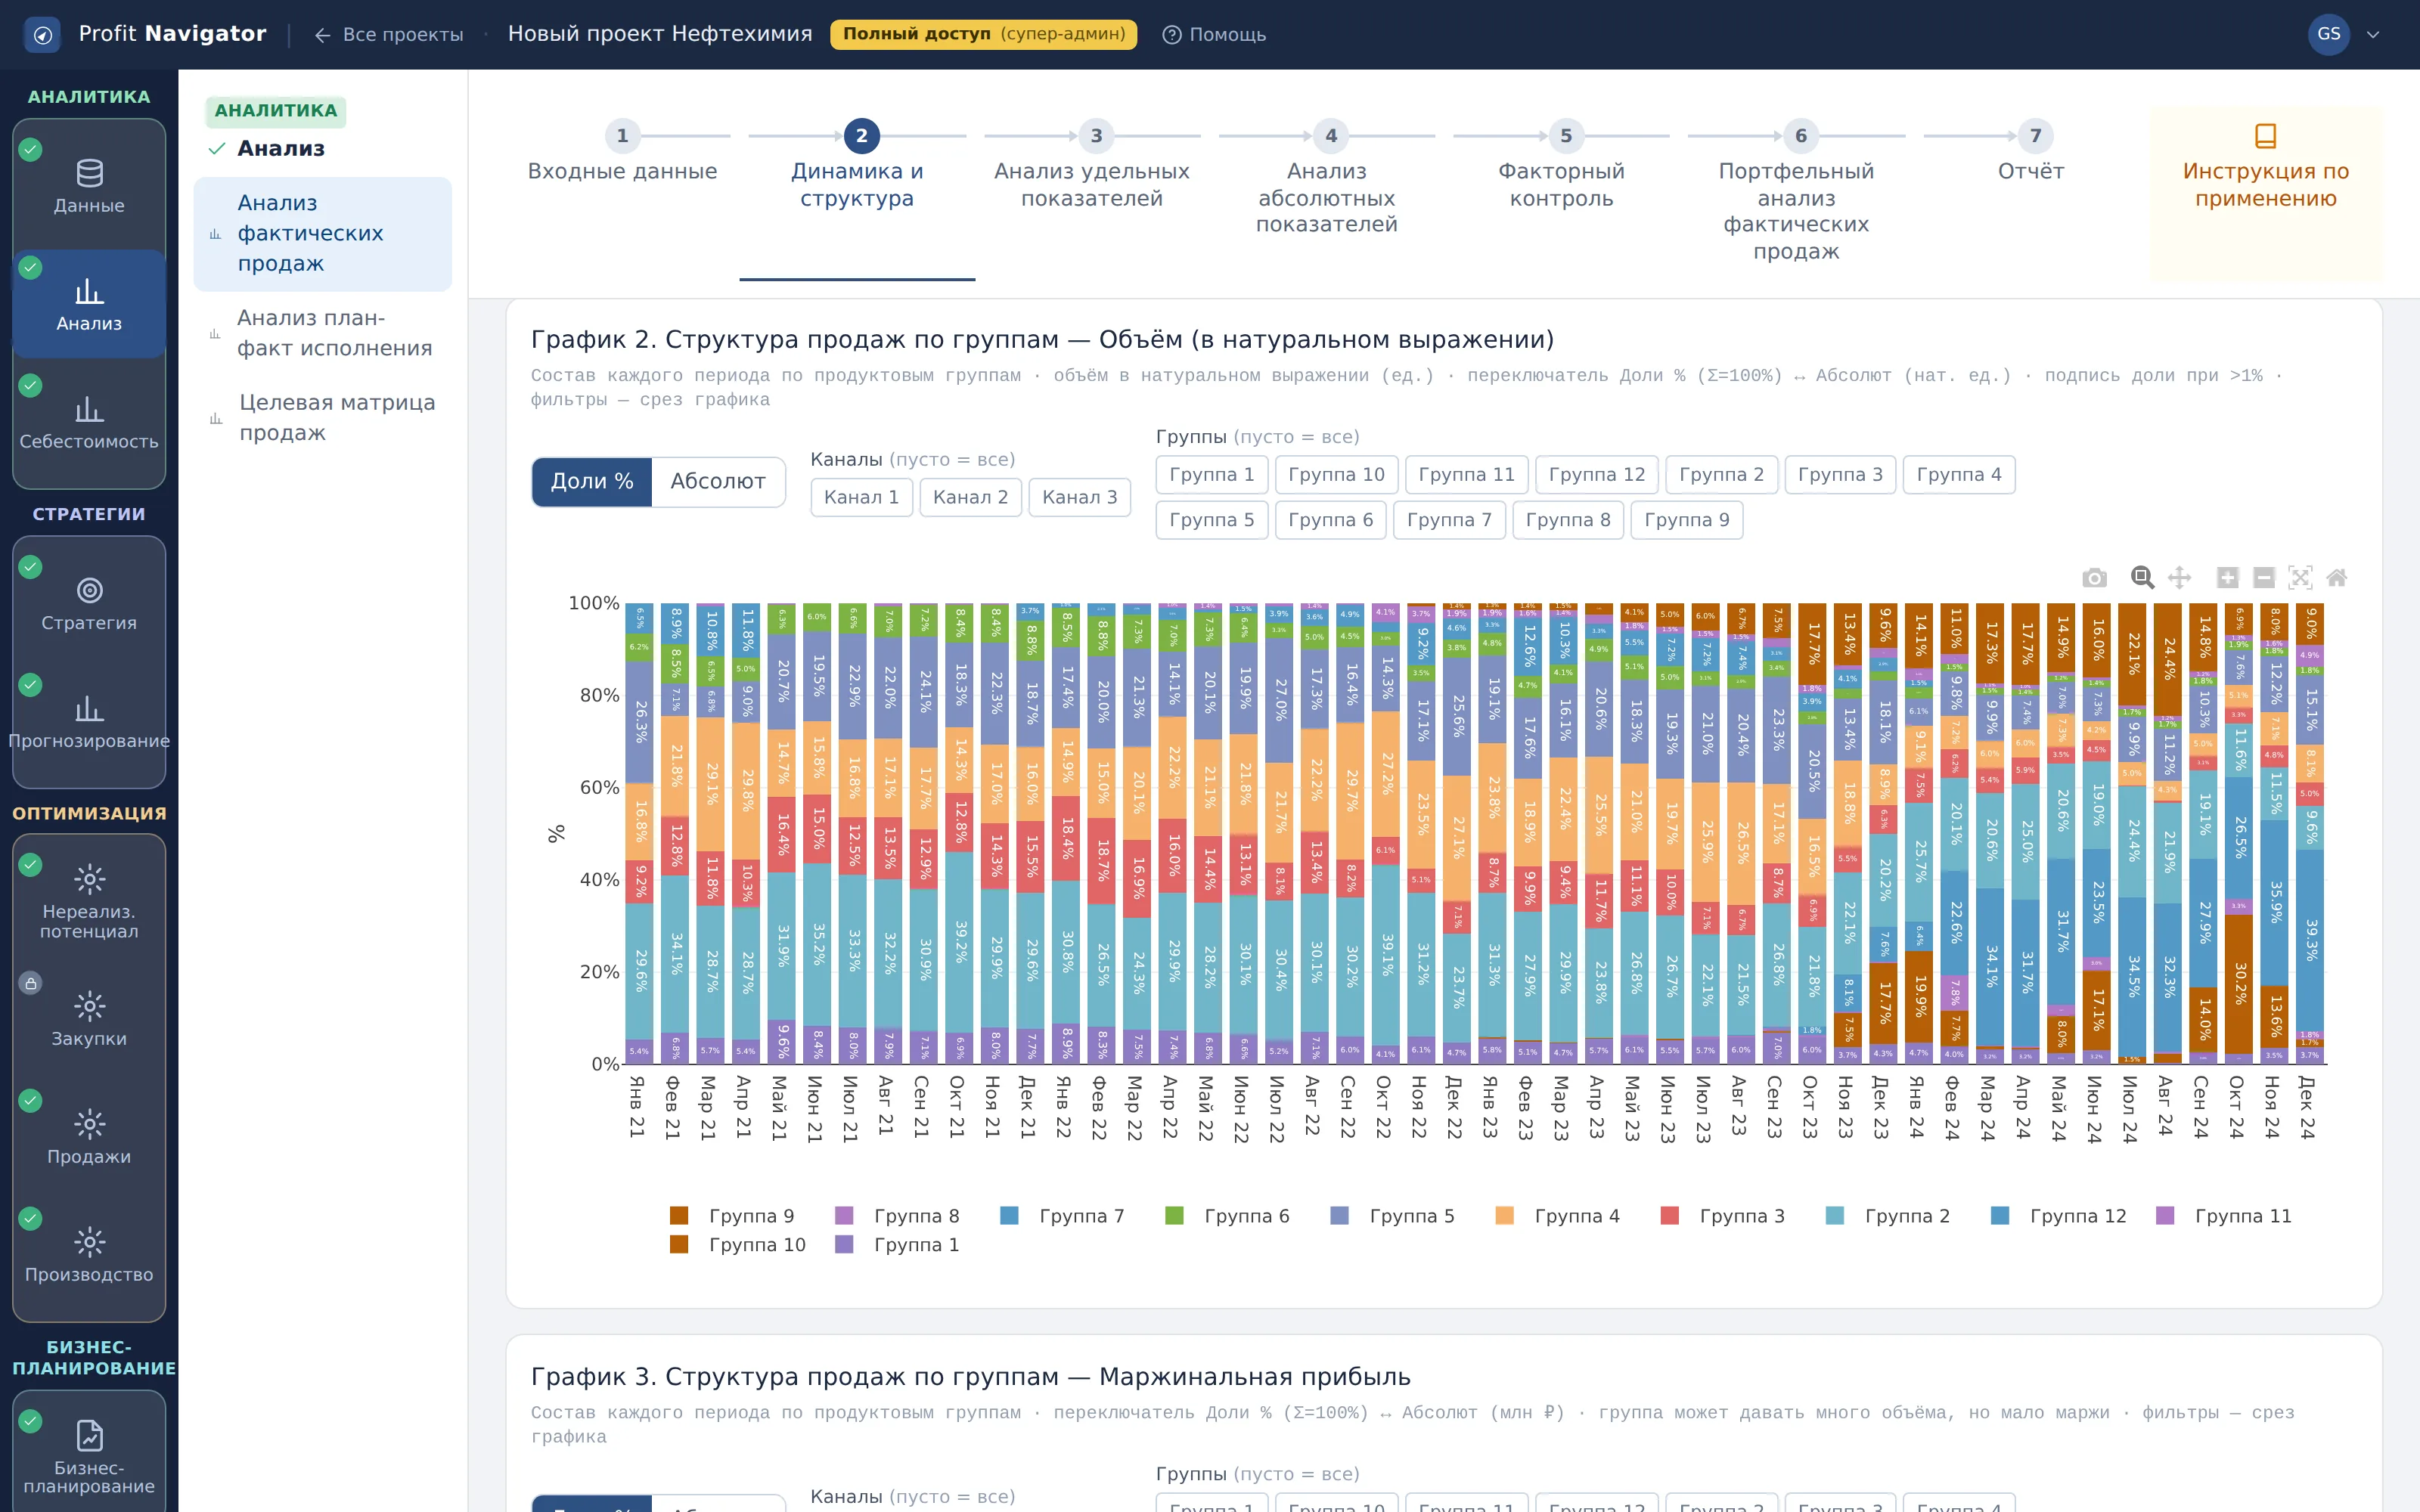Download chart as image with camera icon
The width and height of the screenshot is (2420, 1512).
coord(2094,578)
